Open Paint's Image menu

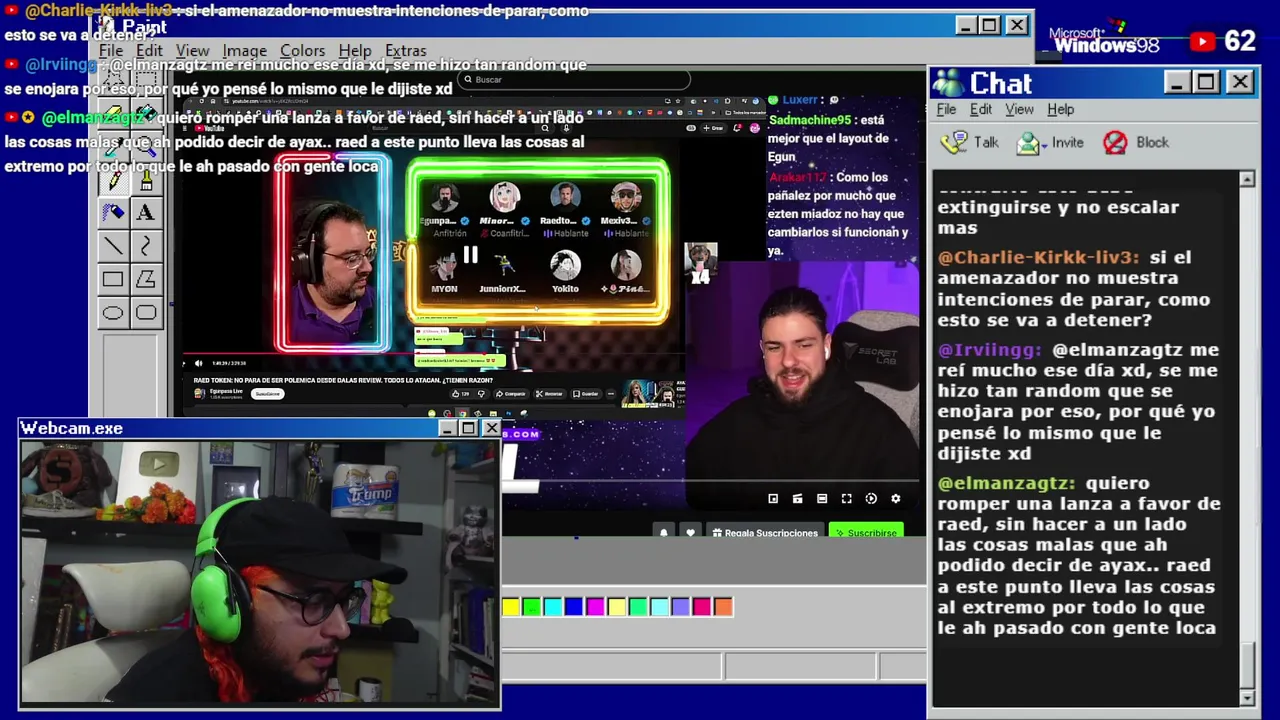[245, 50]
